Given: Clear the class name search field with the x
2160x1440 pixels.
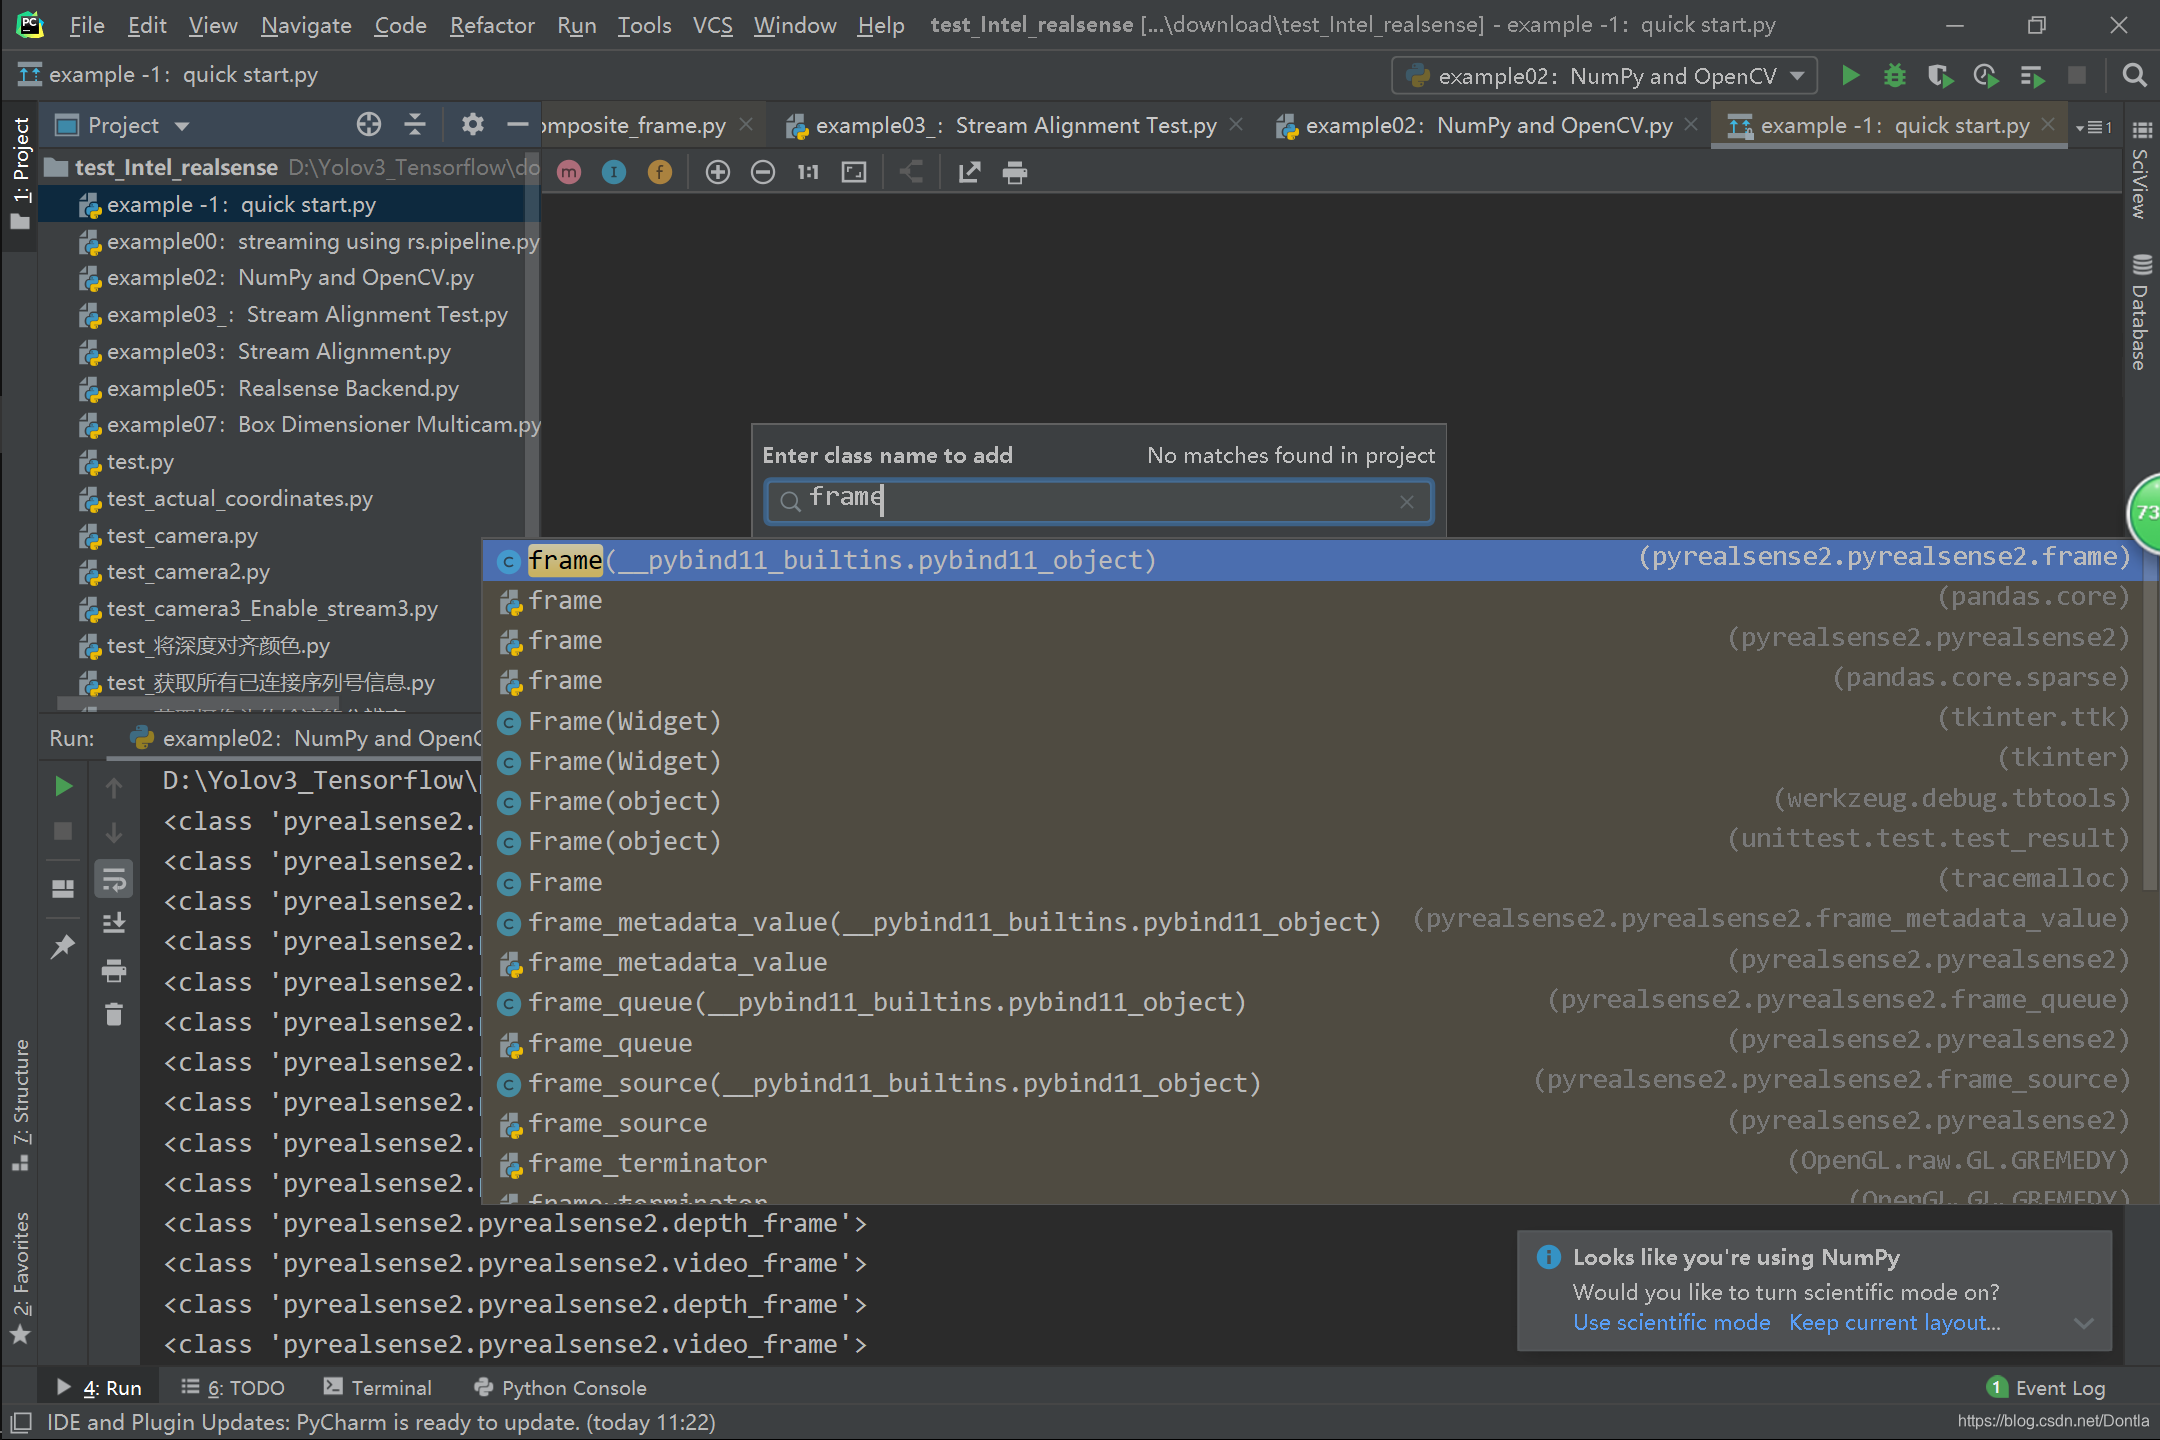Looking at the screenshot, I should click(1407, 501).
